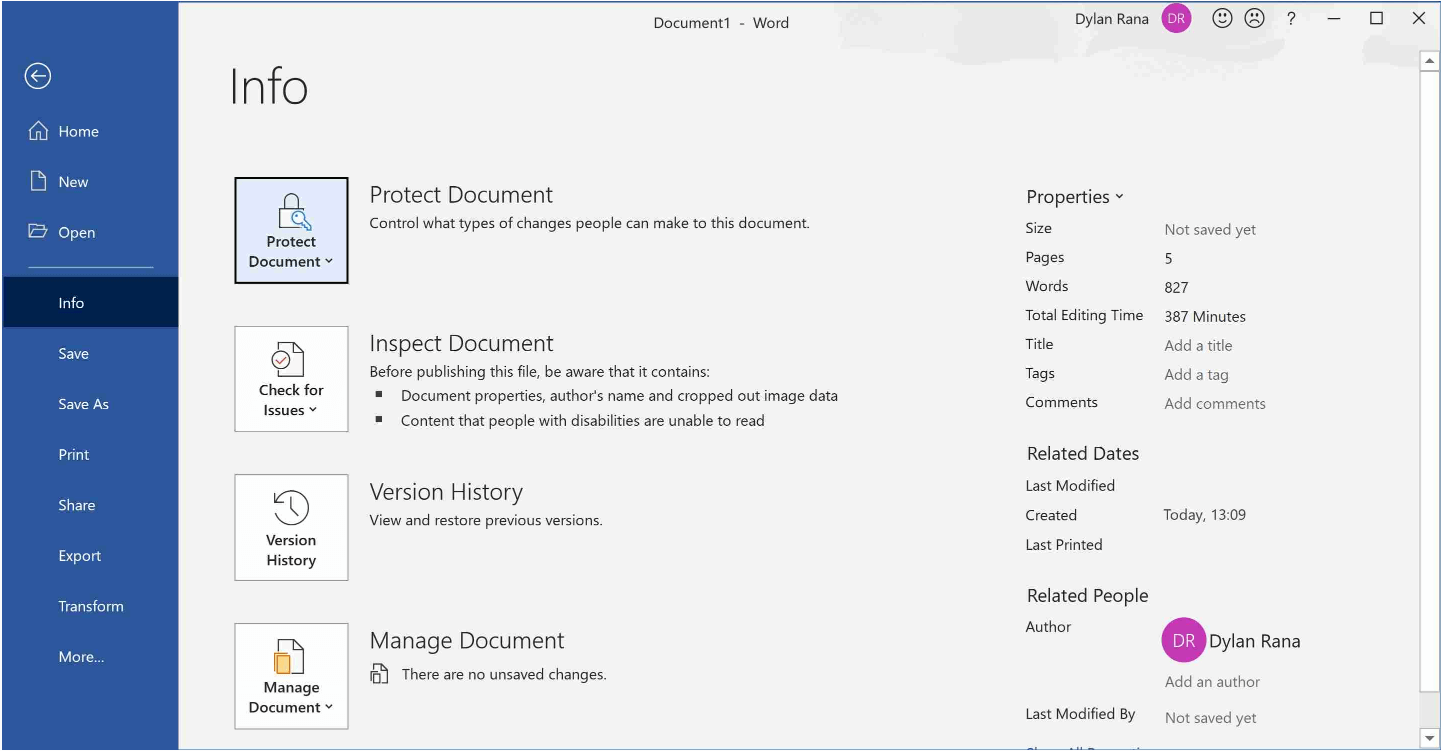
Task: Click the back arrow to exit Info
Action: coord(37,76)
